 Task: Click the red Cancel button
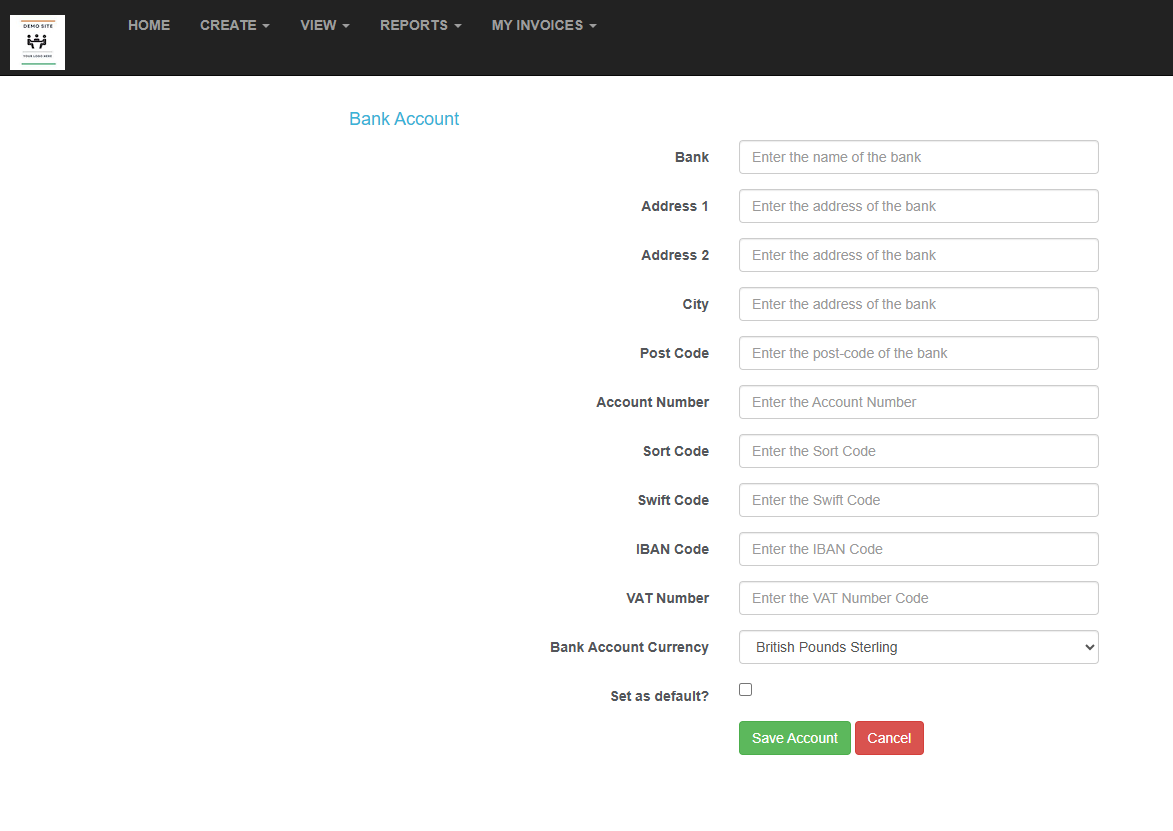889,738
